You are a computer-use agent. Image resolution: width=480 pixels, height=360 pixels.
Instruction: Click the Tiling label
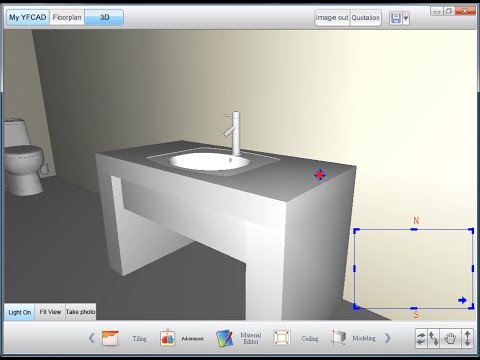[139, 339]
